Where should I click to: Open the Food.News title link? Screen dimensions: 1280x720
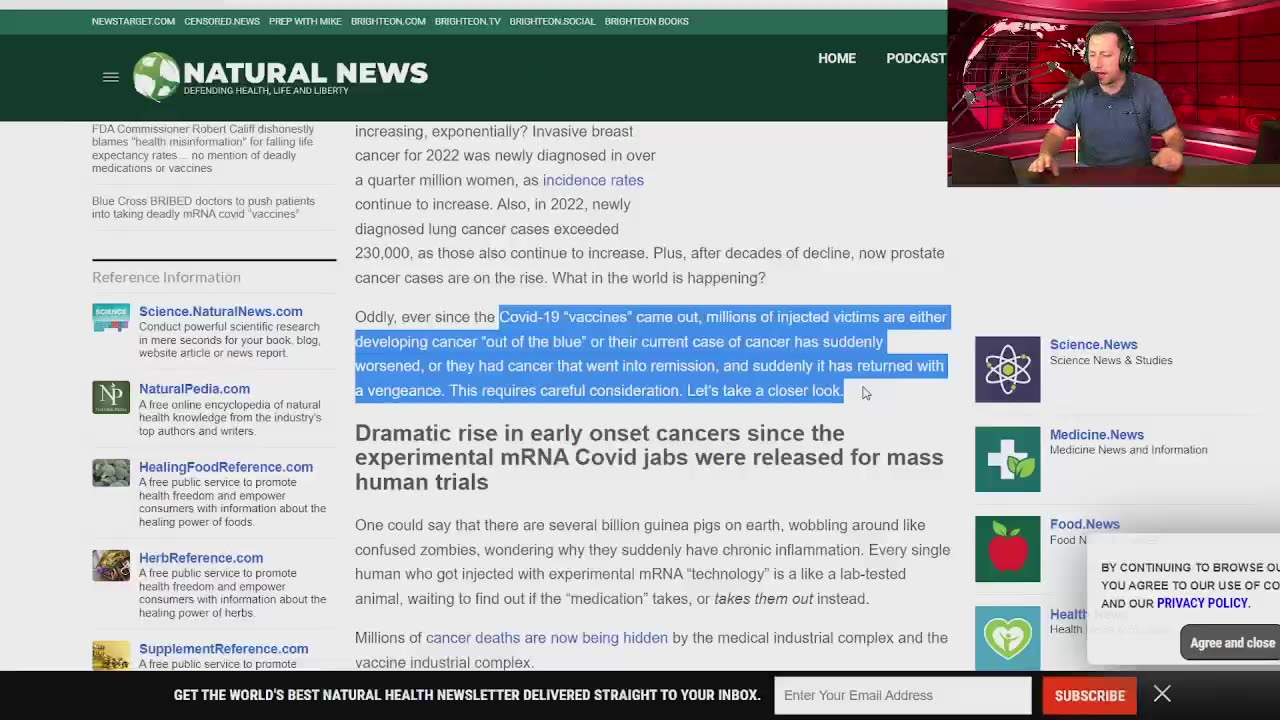[1085, 524]
